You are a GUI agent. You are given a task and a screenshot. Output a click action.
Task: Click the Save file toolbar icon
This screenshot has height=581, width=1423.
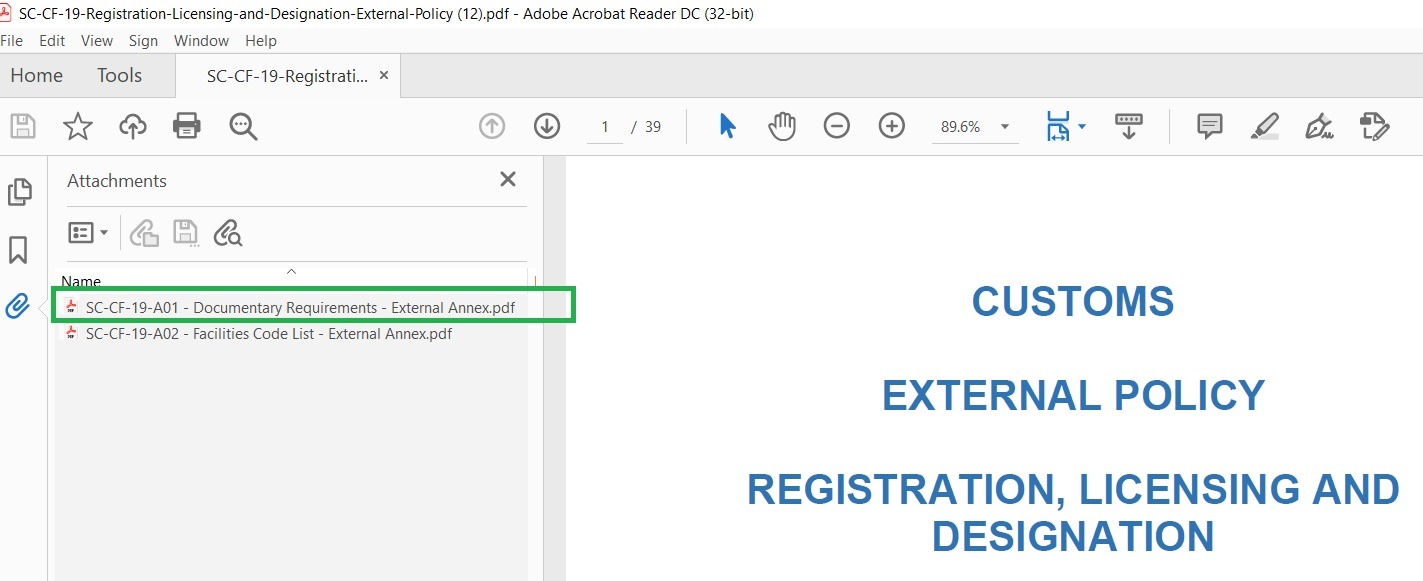click(23, 126)
